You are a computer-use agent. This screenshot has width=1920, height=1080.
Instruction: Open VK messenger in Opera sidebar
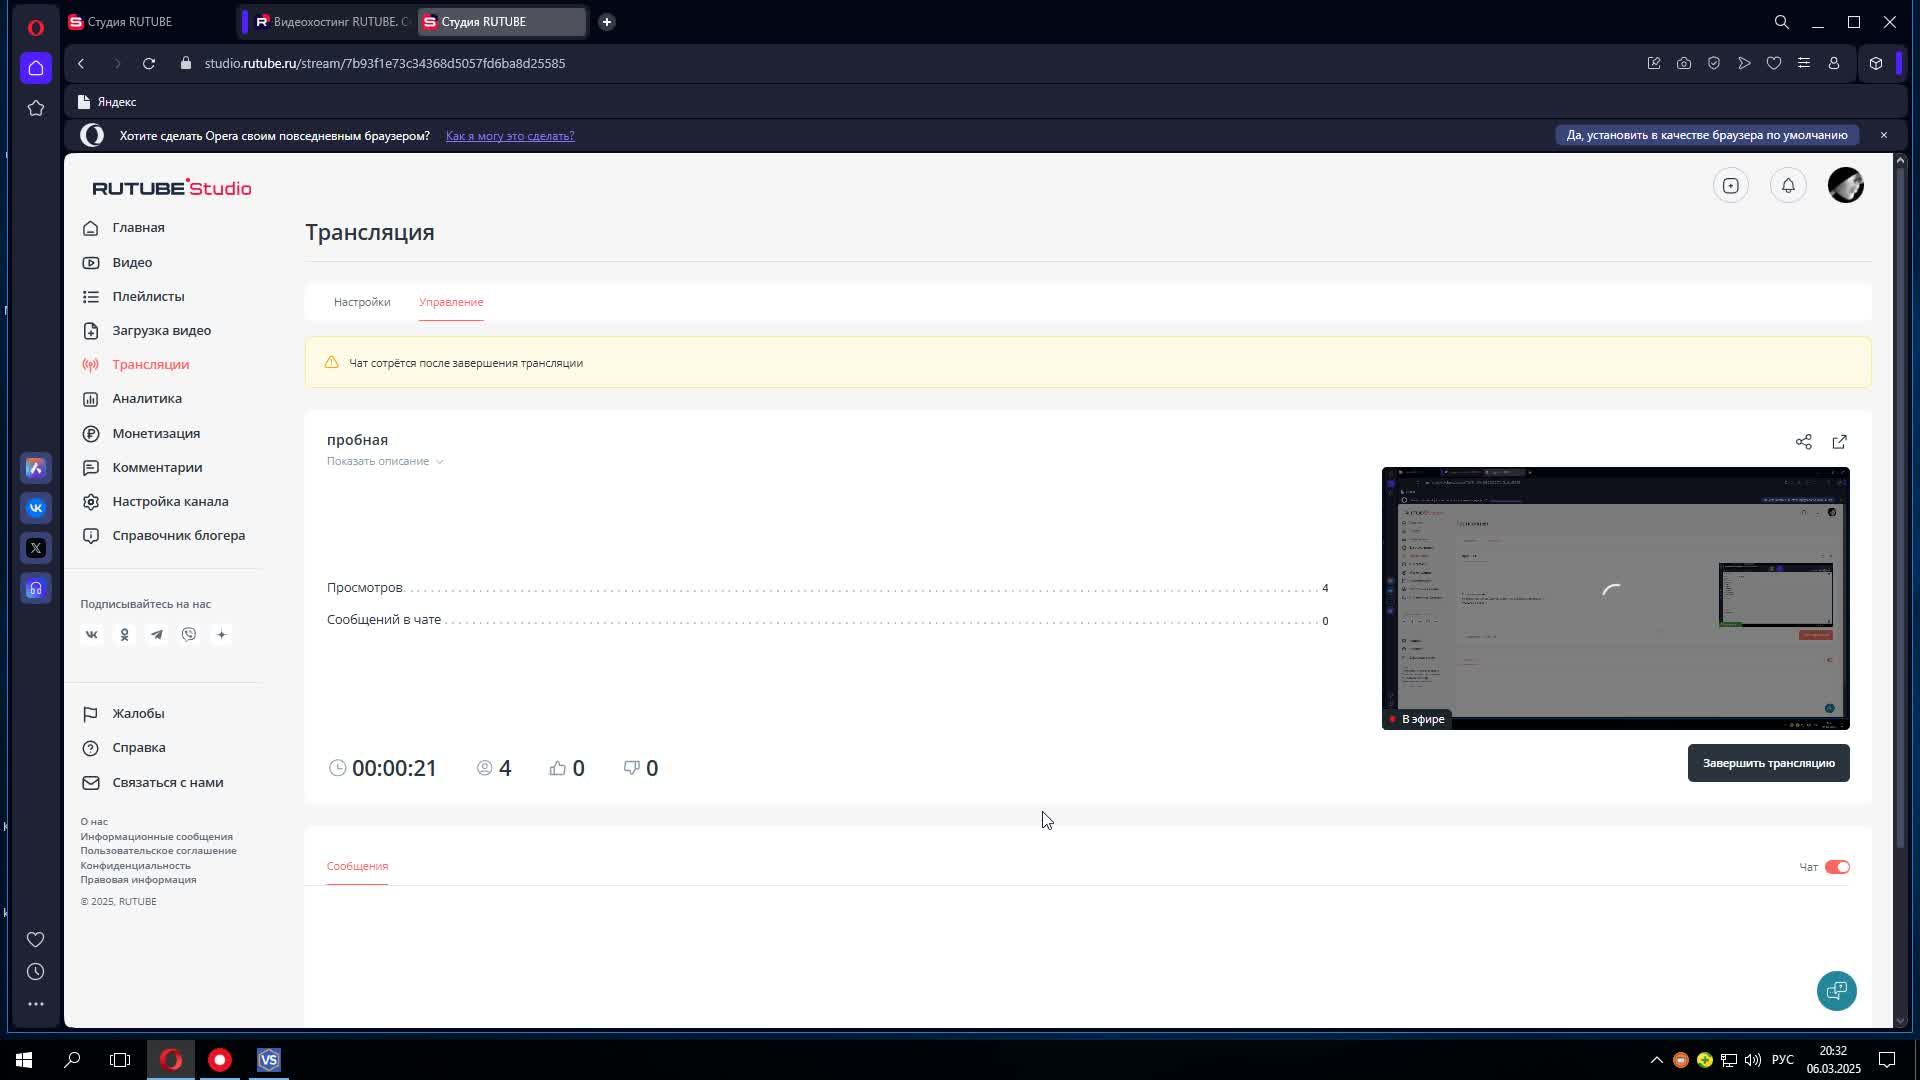36,508
